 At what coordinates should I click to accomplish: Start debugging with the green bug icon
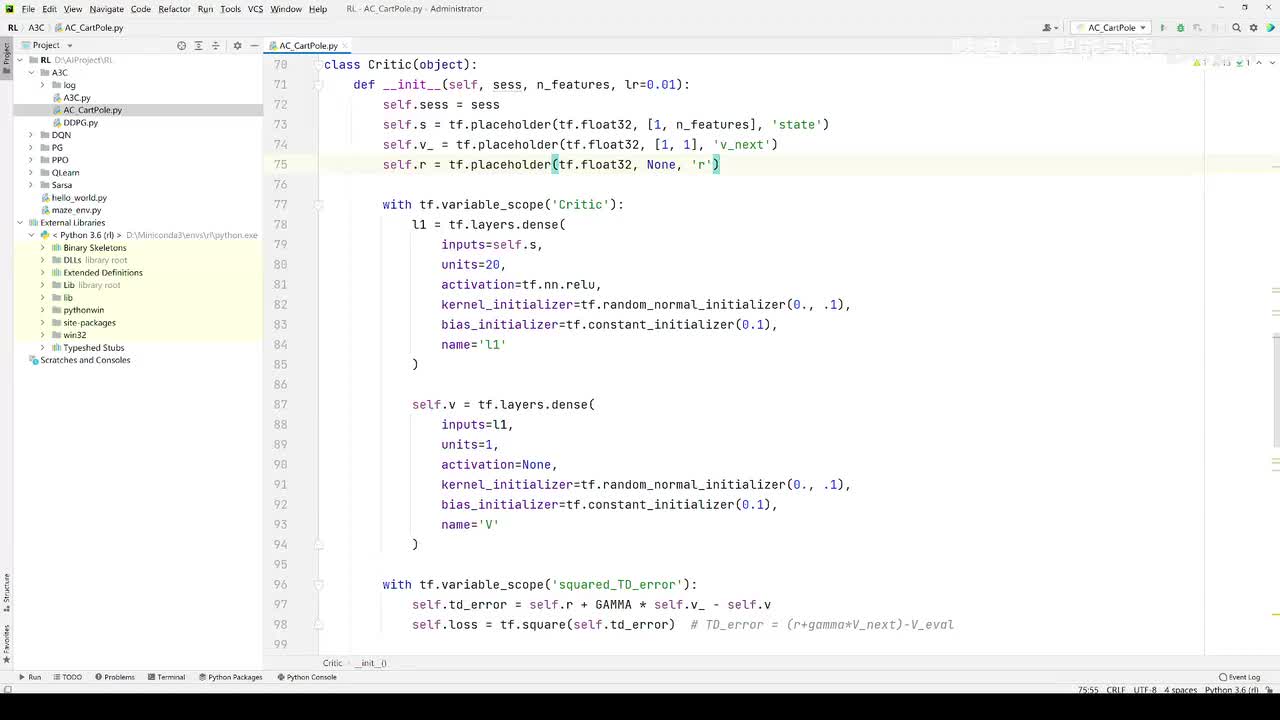click(1180, 28)
